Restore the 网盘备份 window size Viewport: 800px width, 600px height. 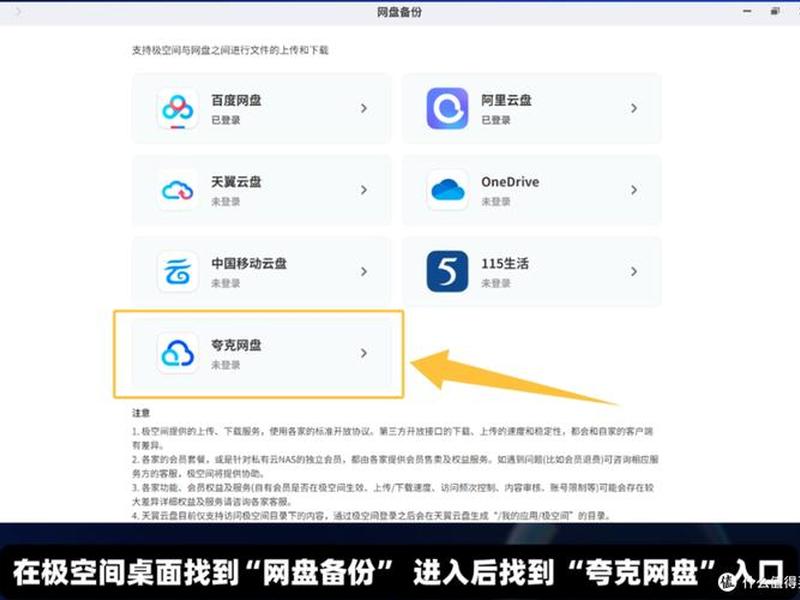pos(775,11)
